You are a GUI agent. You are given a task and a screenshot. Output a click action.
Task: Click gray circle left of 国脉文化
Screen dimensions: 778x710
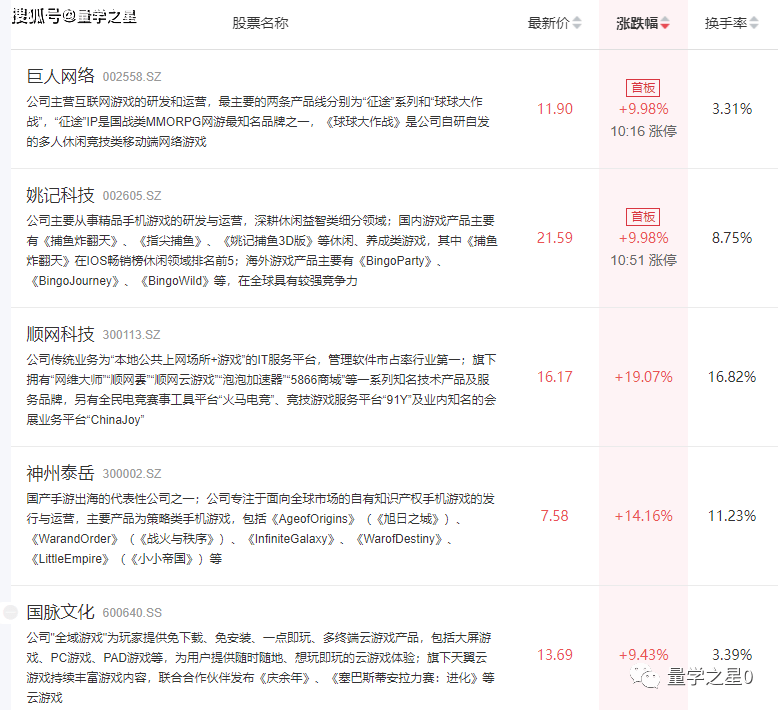(x=10, y=611)
